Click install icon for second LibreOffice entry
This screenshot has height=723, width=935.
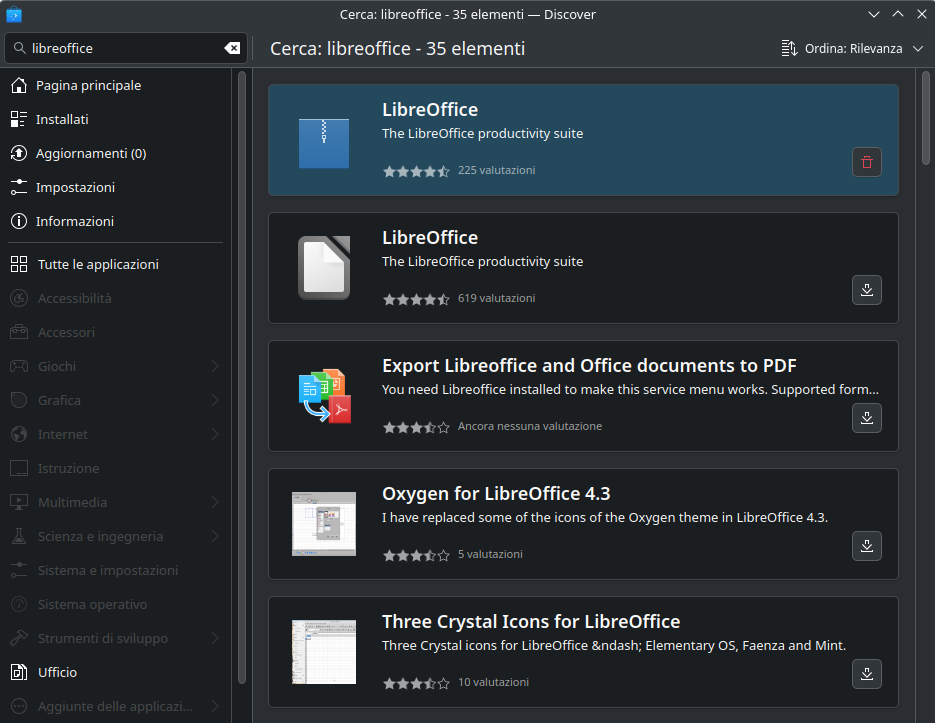(x=866, y=290)
